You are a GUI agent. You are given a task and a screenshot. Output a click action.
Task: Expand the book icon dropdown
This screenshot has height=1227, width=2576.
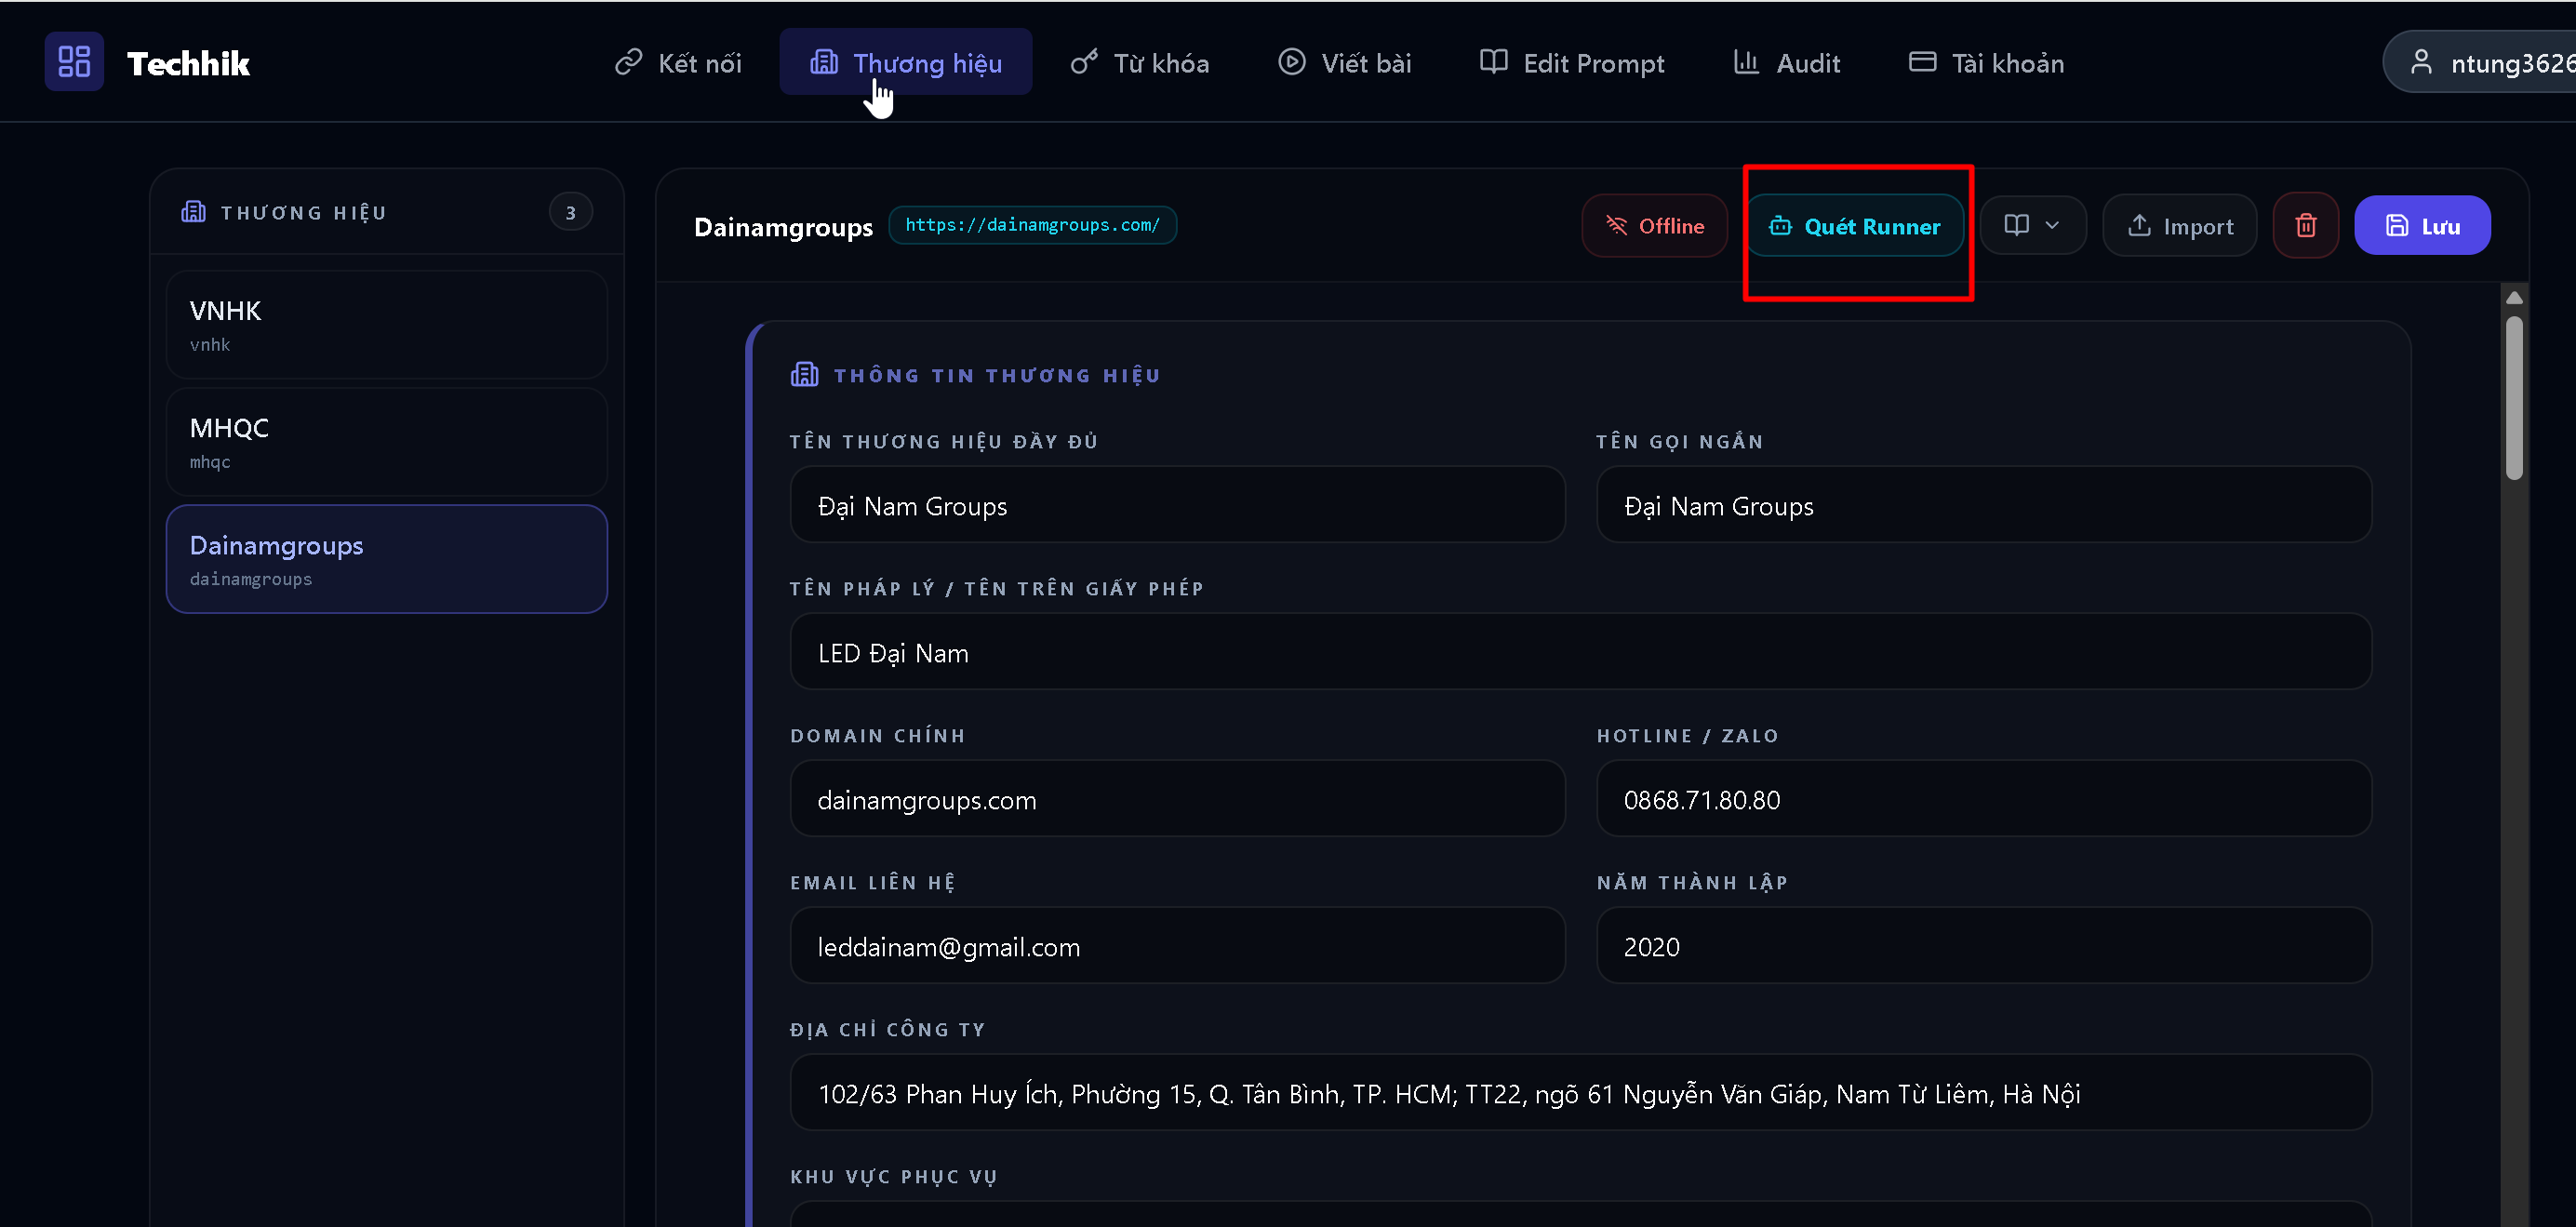click(2033, 226)
